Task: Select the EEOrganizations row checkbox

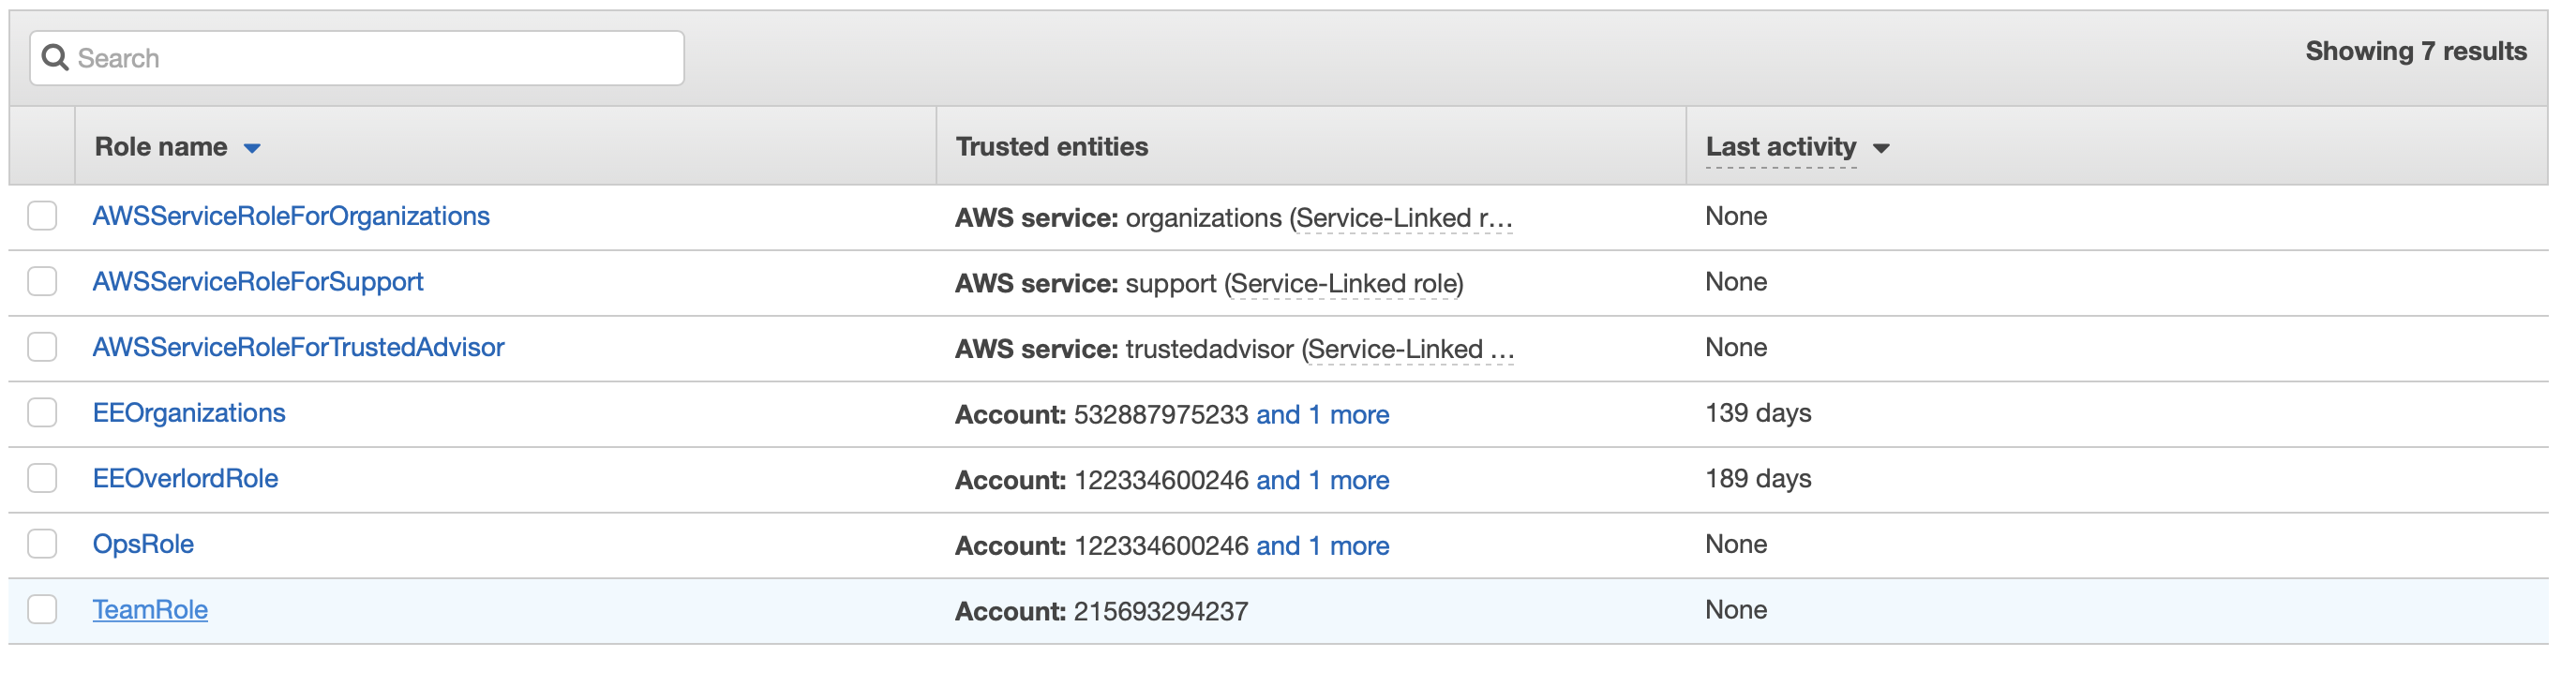Action: coord(42,413)
